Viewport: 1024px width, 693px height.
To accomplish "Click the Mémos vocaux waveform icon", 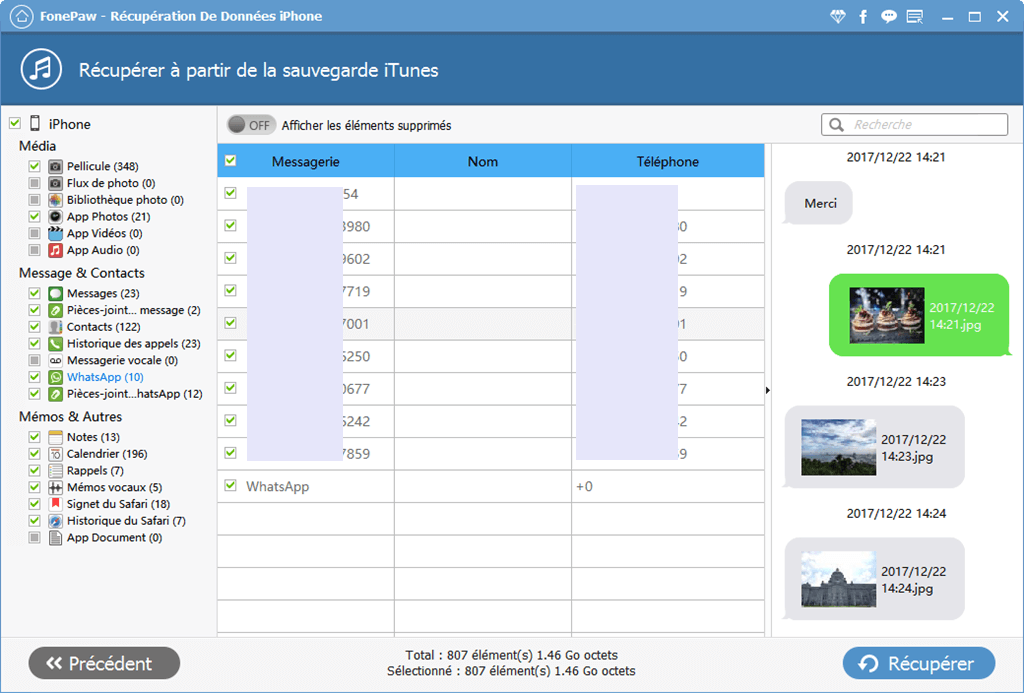I will (x=56, y=487).
